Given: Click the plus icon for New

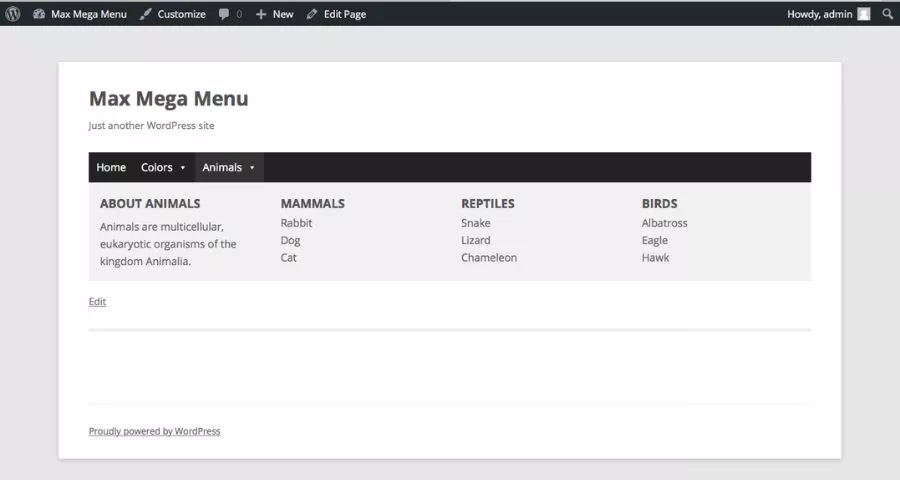Looking at the screenshot, I should point(261,14).
